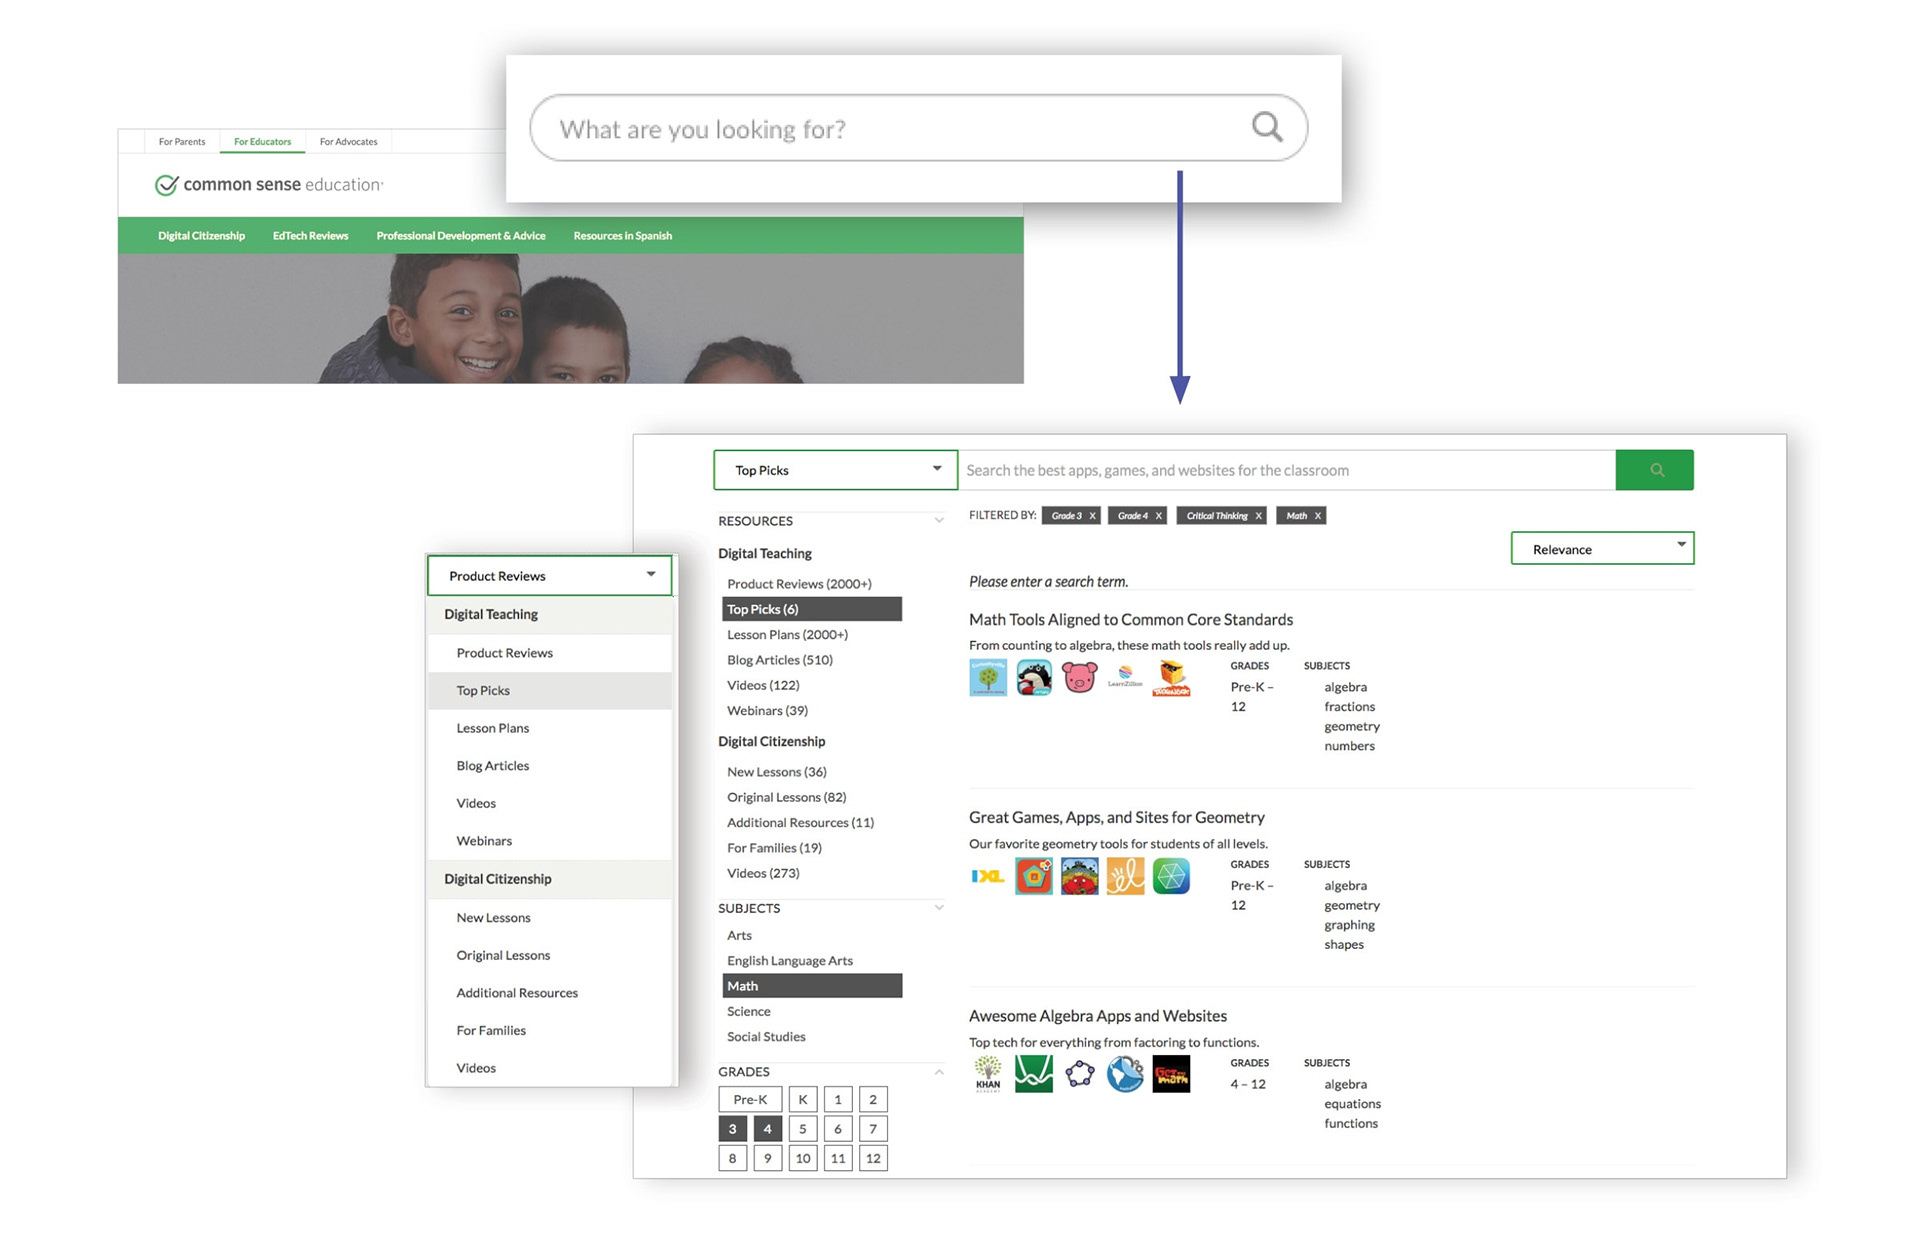Image resolution: width=1920 pixels, height=1240 pixels.
Task: Choose For Families in the dropdown list
Action: [x=550, y=1030]
